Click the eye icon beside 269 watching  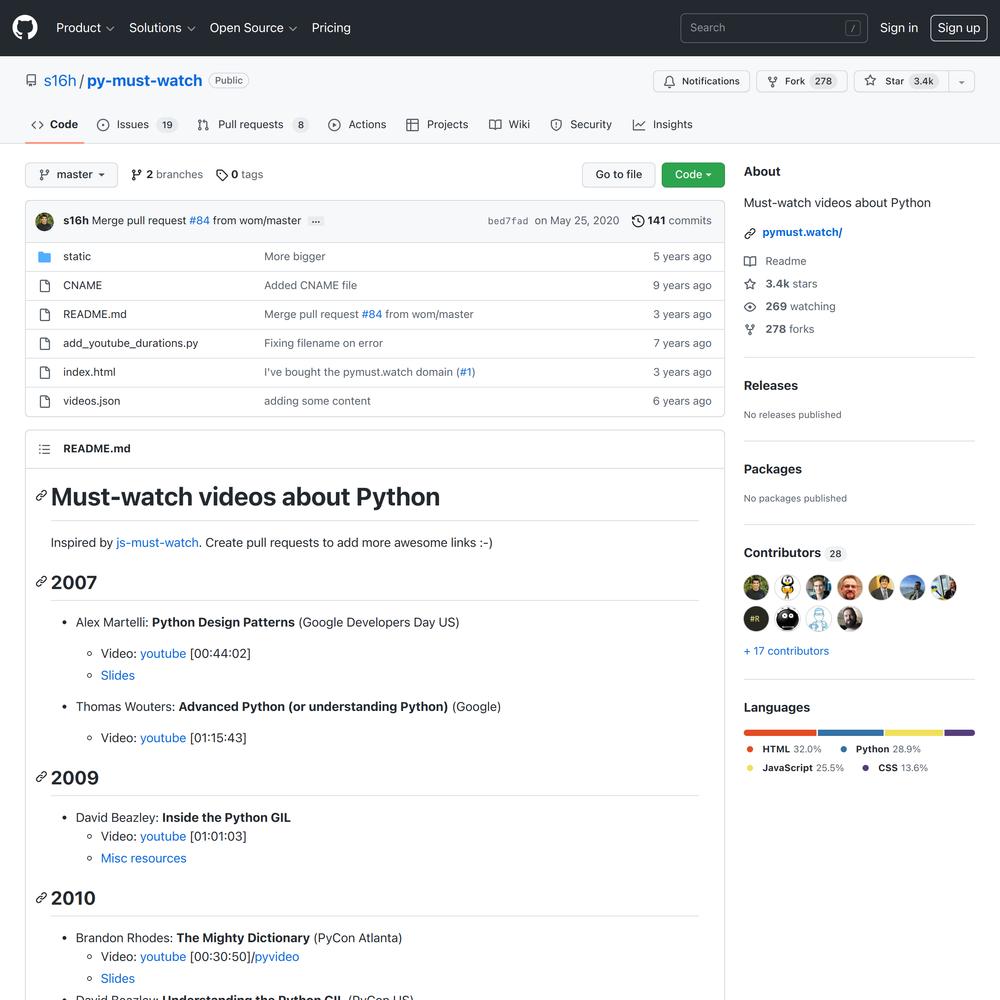click(x=750, y=307)
